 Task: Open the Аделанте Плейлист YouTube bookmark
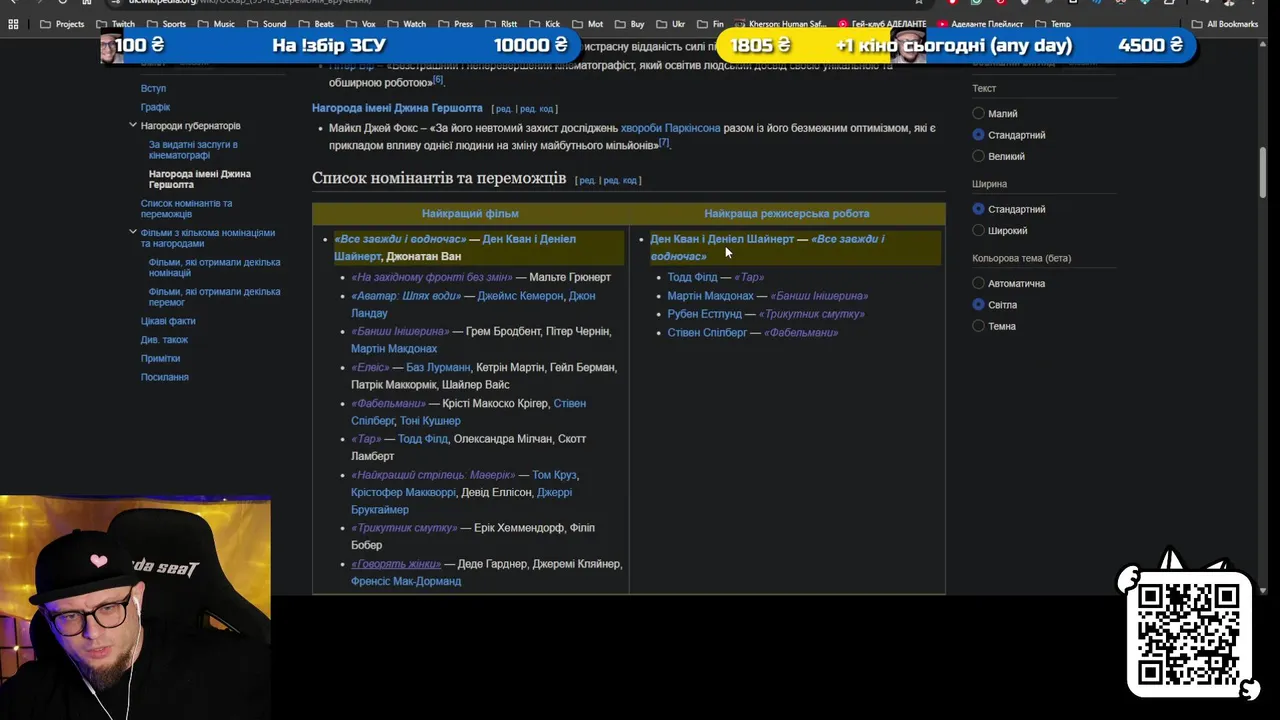pos(982,24)
